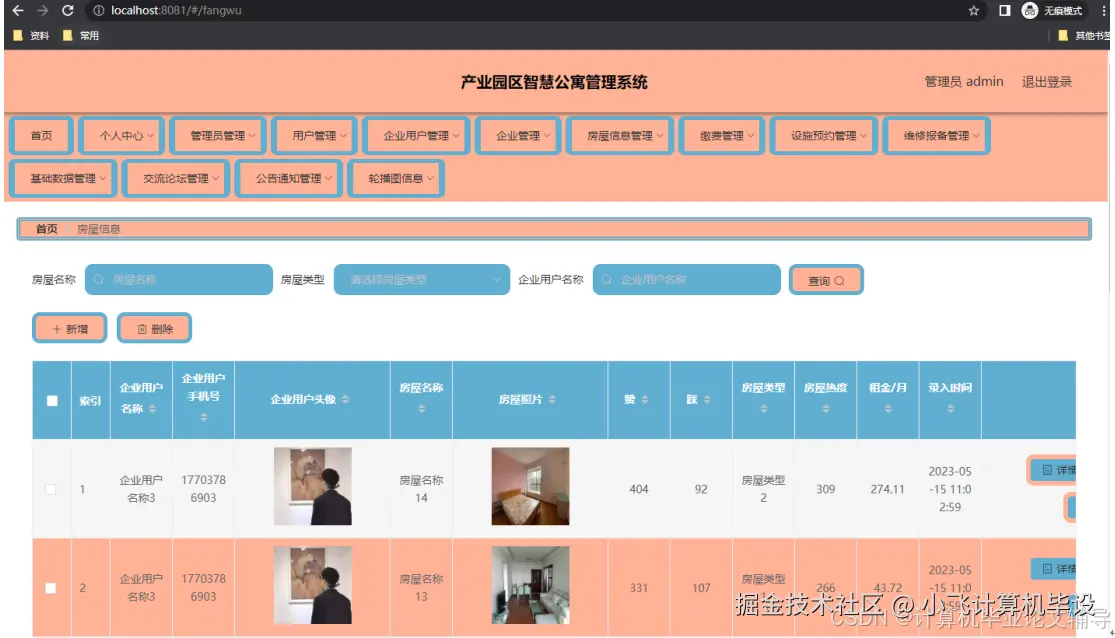Image resolution: width=1115 pixels, height=638 pixels.
Task: Click the incognito profile icon
Action: coord(1029,10)
